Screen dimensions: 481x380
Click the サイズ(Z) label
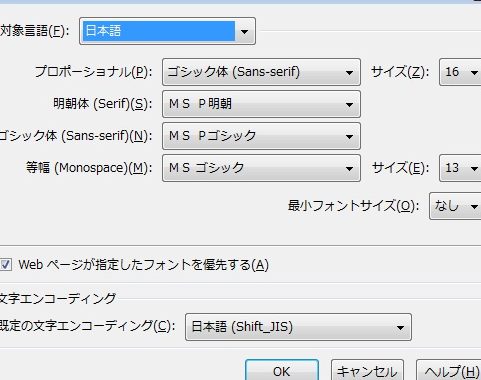[x=400, y=72]
